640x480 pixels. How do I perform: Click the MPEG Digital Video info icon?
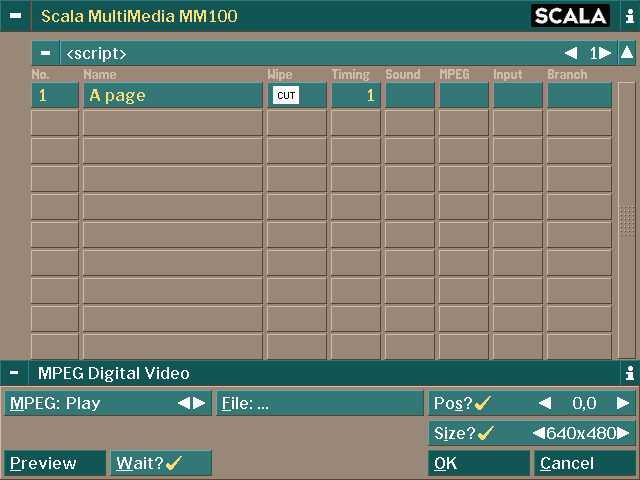click(629, 373)
